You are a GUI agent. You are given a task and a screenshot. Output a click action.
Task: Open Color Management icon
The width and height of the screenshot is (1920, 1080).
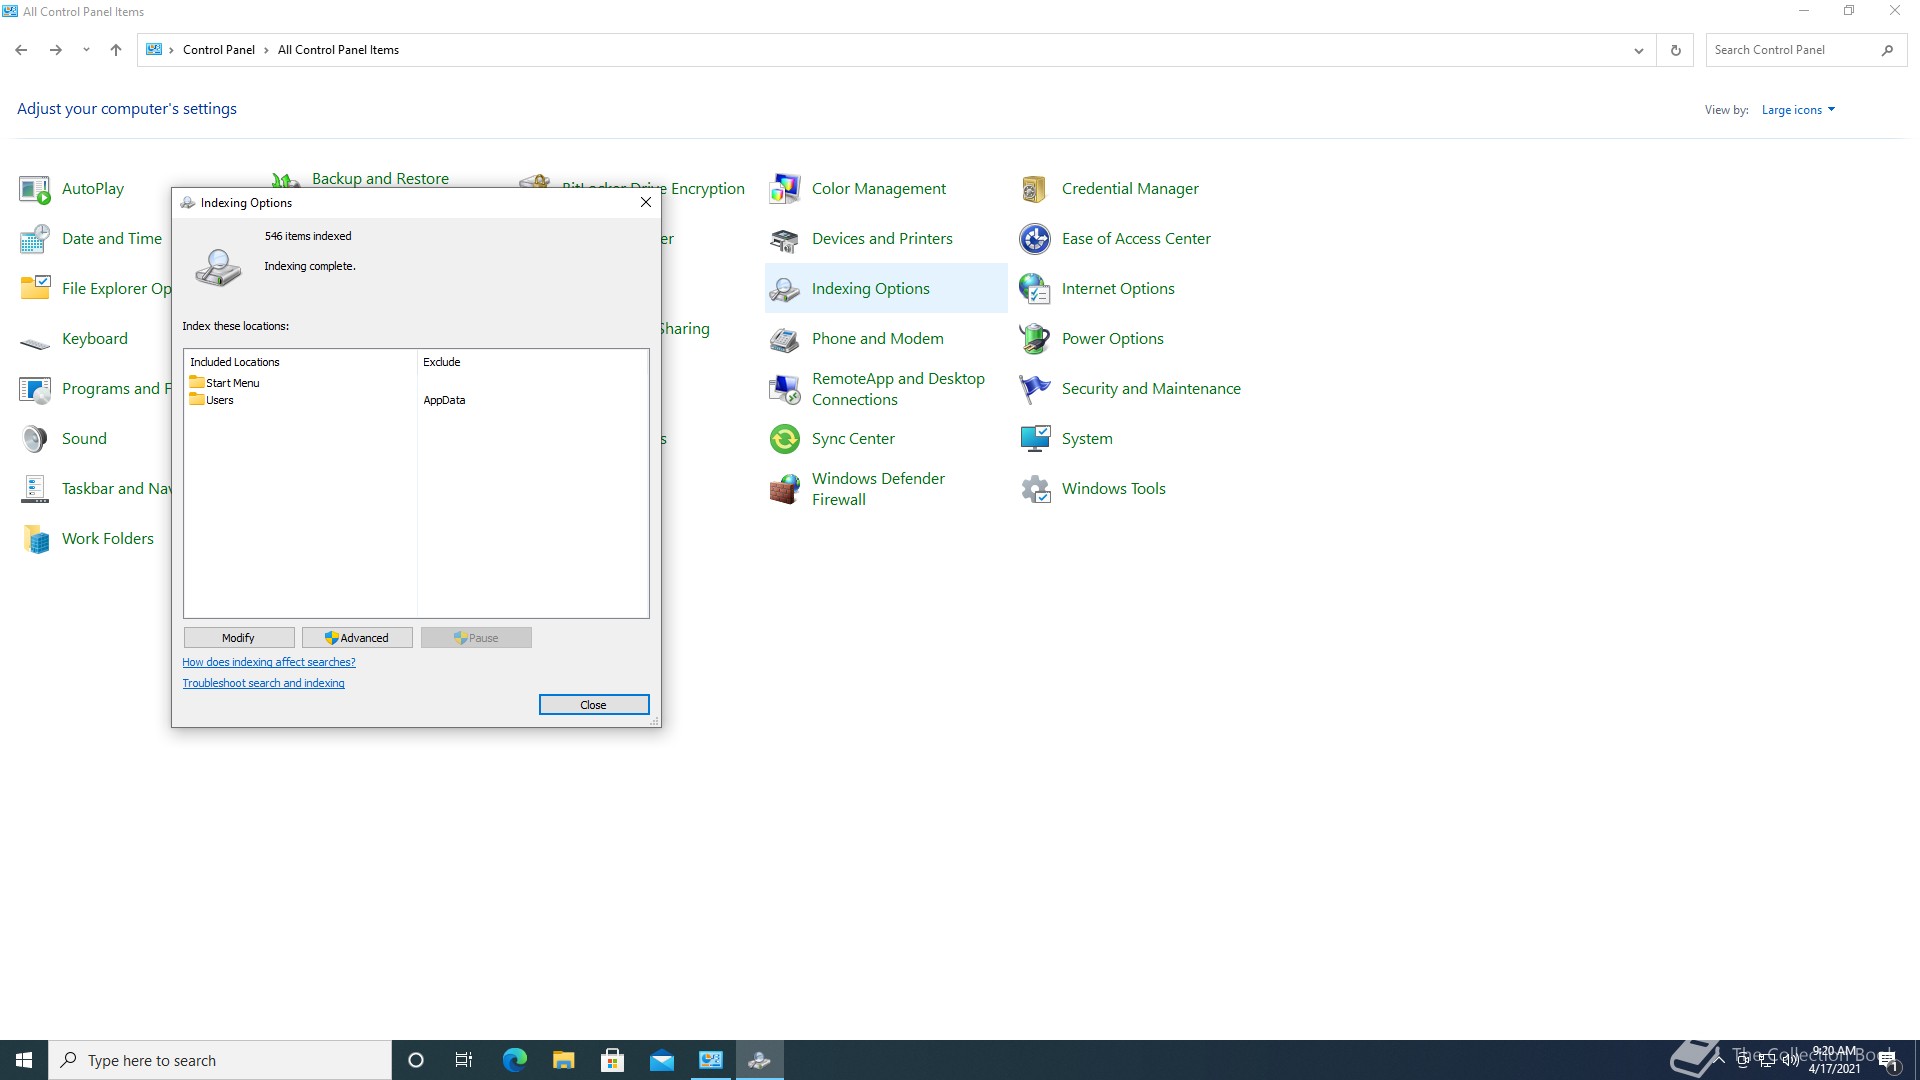tap(785, 189)
